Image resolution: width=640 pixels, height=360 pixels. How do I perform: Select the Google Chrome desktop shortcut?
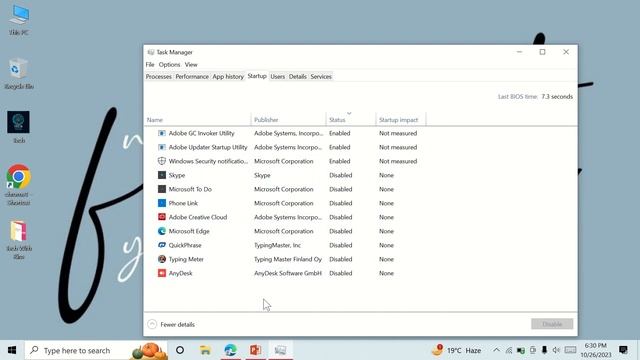tap(18, 185)
